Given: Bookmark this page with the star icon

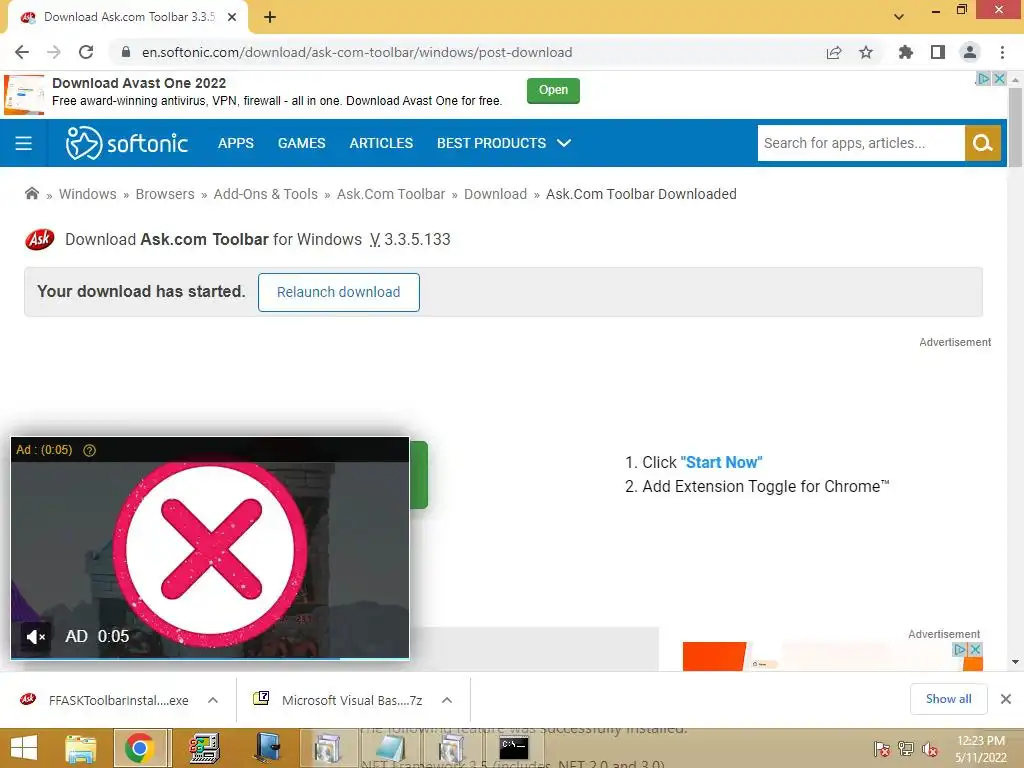Looking at the screenshot, I should click(866, 52).
